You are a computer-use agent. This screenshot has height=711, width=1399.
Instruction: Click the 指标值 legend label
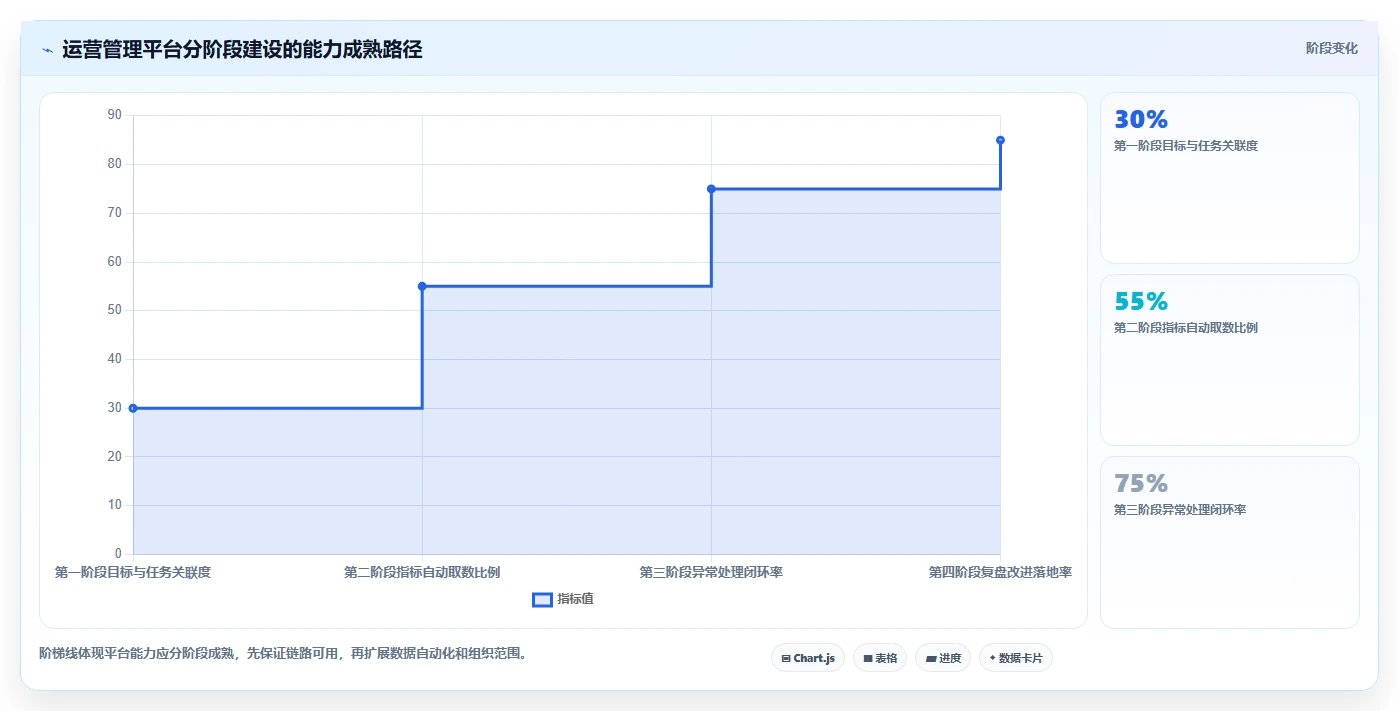pyautogui.click(x=575, y=599)
